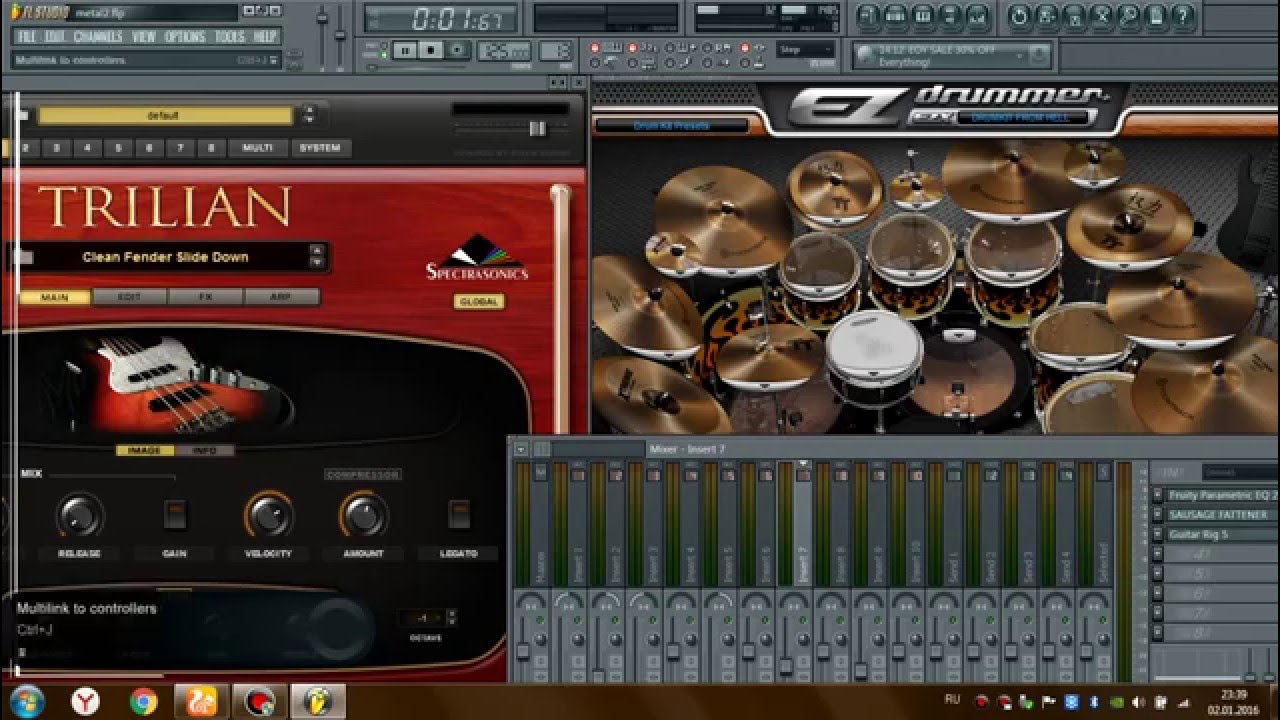Switch to Trilian FX tab
The height and width of the screenshot is (720, 1280).
[x=205, y=297]
